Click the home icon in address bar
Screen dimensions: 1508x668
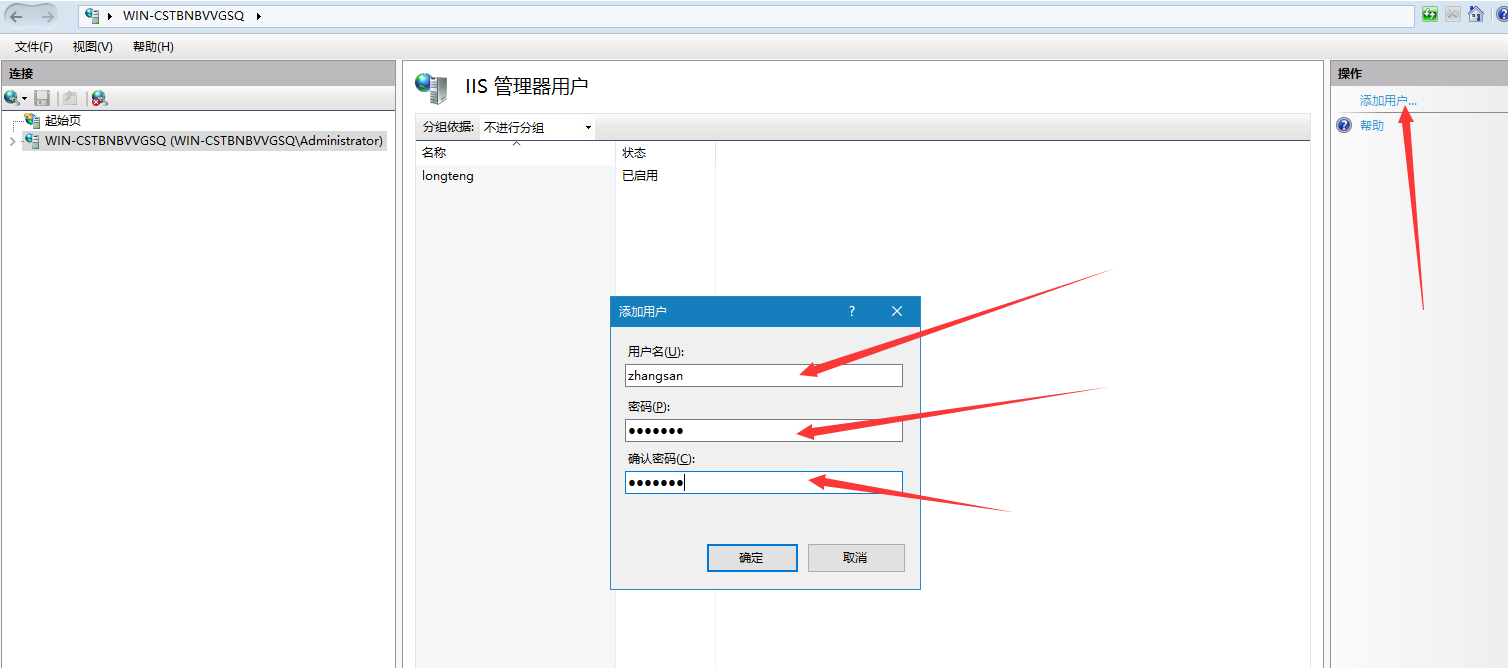[x=1475, y=15]
